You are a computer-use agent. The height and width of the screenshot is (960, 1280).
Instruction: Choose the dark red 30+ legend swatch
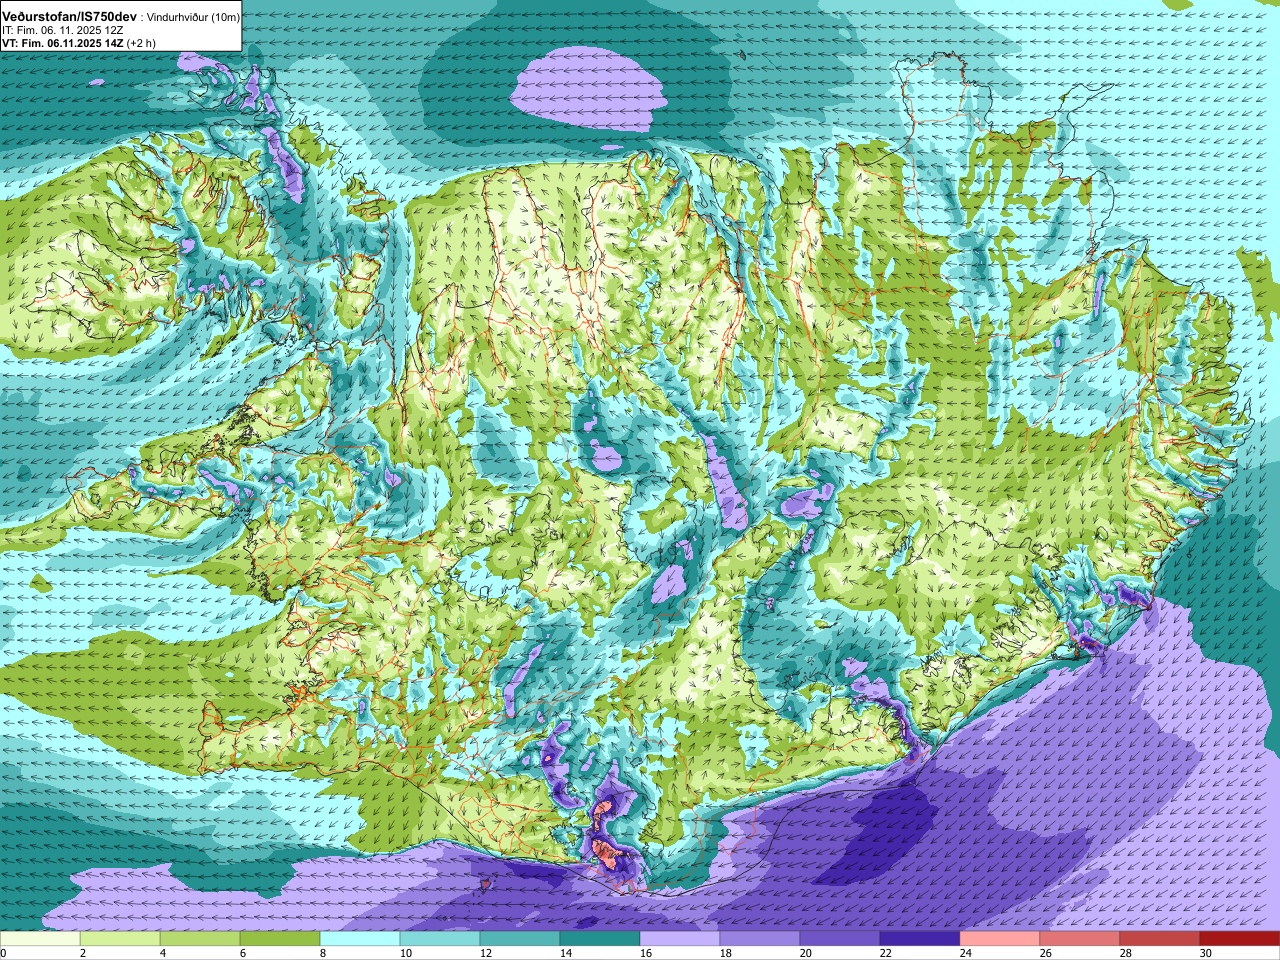(1240, 939)
